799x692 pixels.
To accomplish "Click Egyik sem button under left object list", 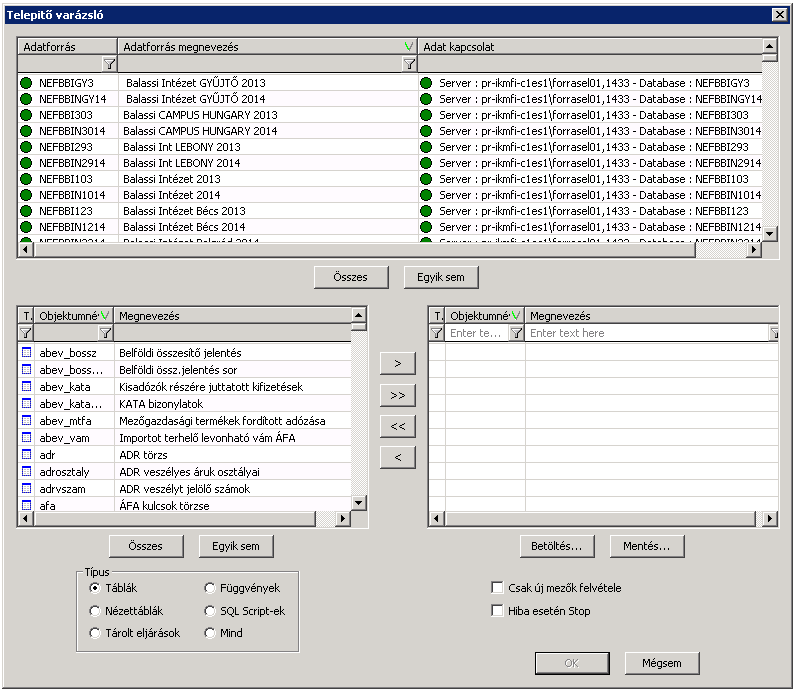I will point(236,546).
